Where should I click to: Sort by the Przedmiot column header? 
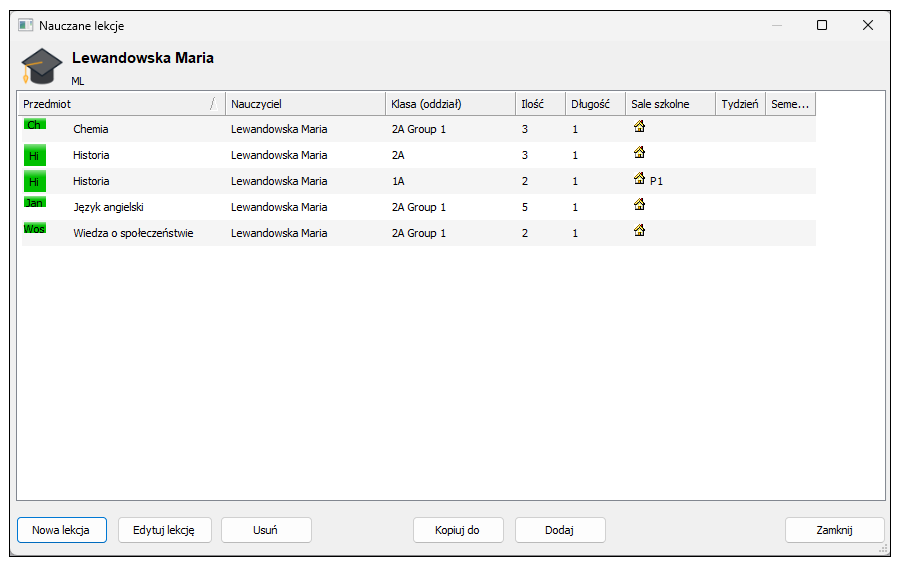click(x=121, y=104)
